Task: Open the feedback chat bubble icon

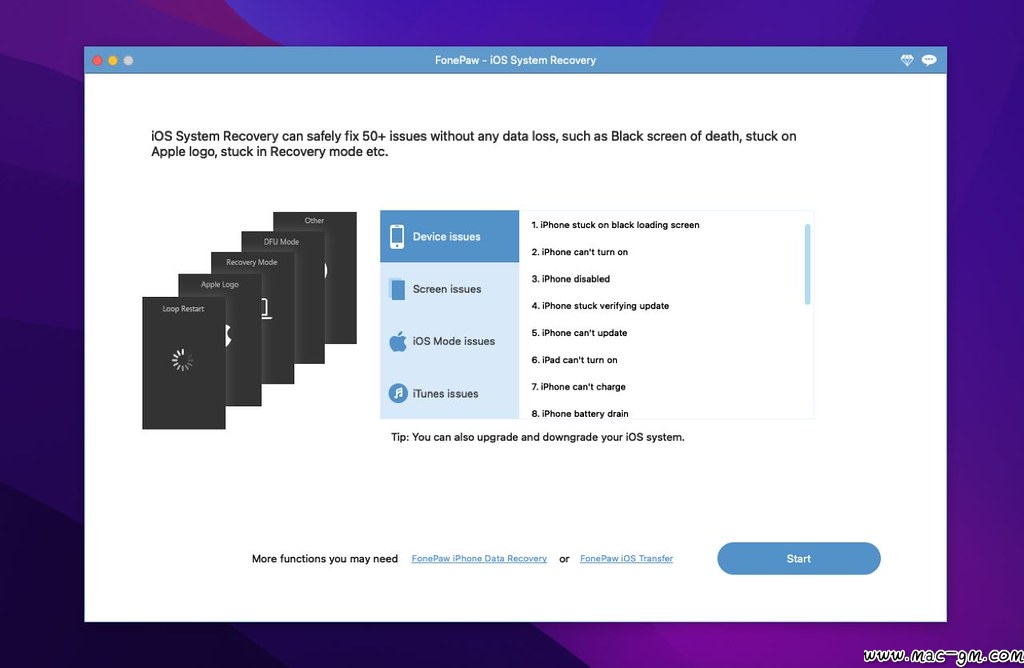Action: point(929,60)
